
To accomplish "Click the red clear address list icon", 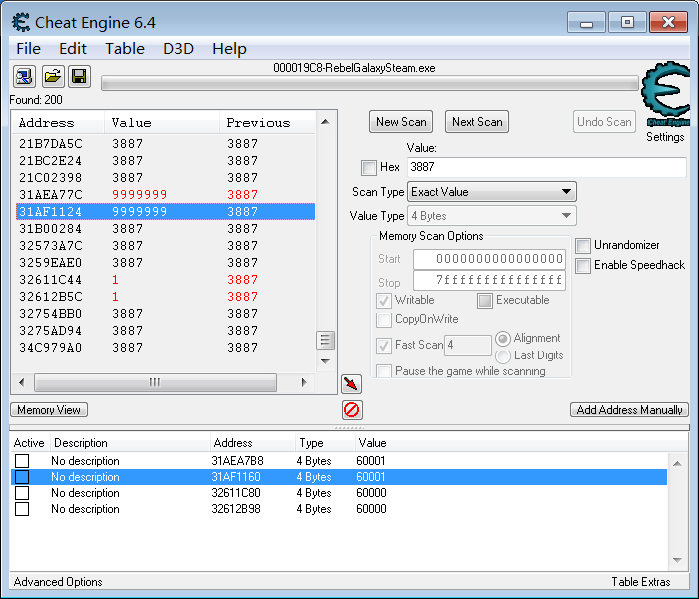I will point(352,410).
